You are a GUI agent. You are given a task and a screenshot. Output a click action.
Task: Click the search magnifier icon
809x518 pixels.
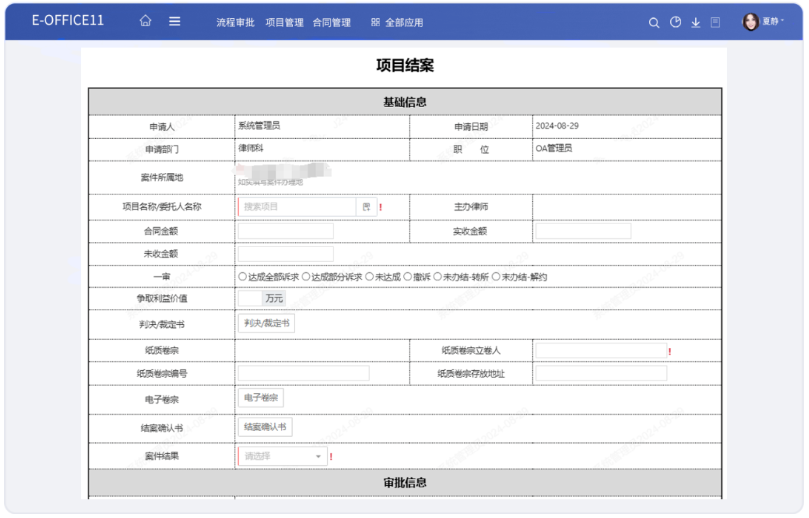pos(654,22)
